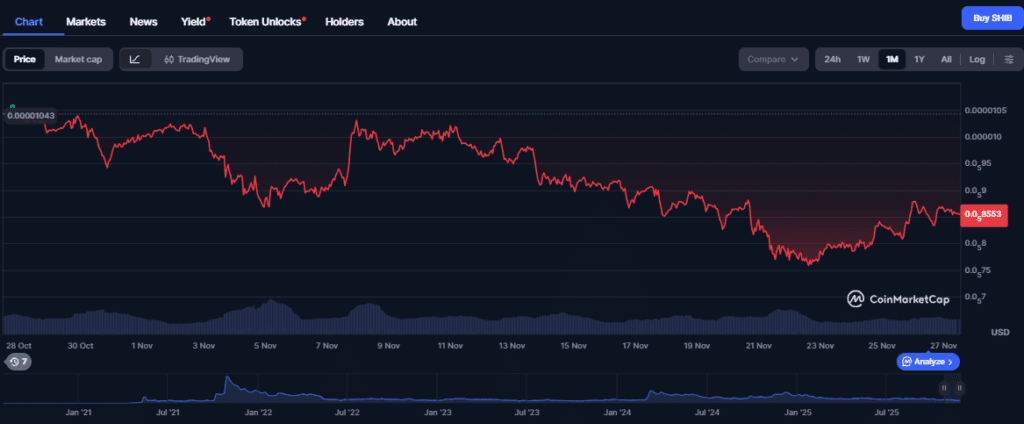Image resolution: width=1024 pixels, height=424 pixels.
Task: Click the events clock badge showing 7
Action: (x=18, y=362)
